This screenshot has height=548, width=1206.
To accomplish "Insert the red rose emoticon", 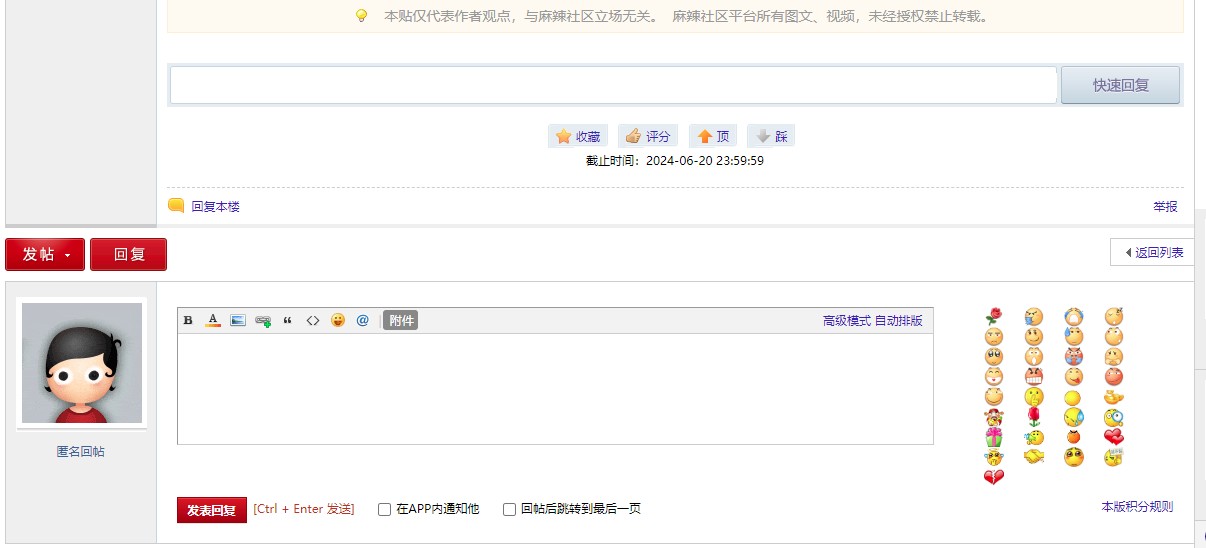I will (x=994, y=317).
